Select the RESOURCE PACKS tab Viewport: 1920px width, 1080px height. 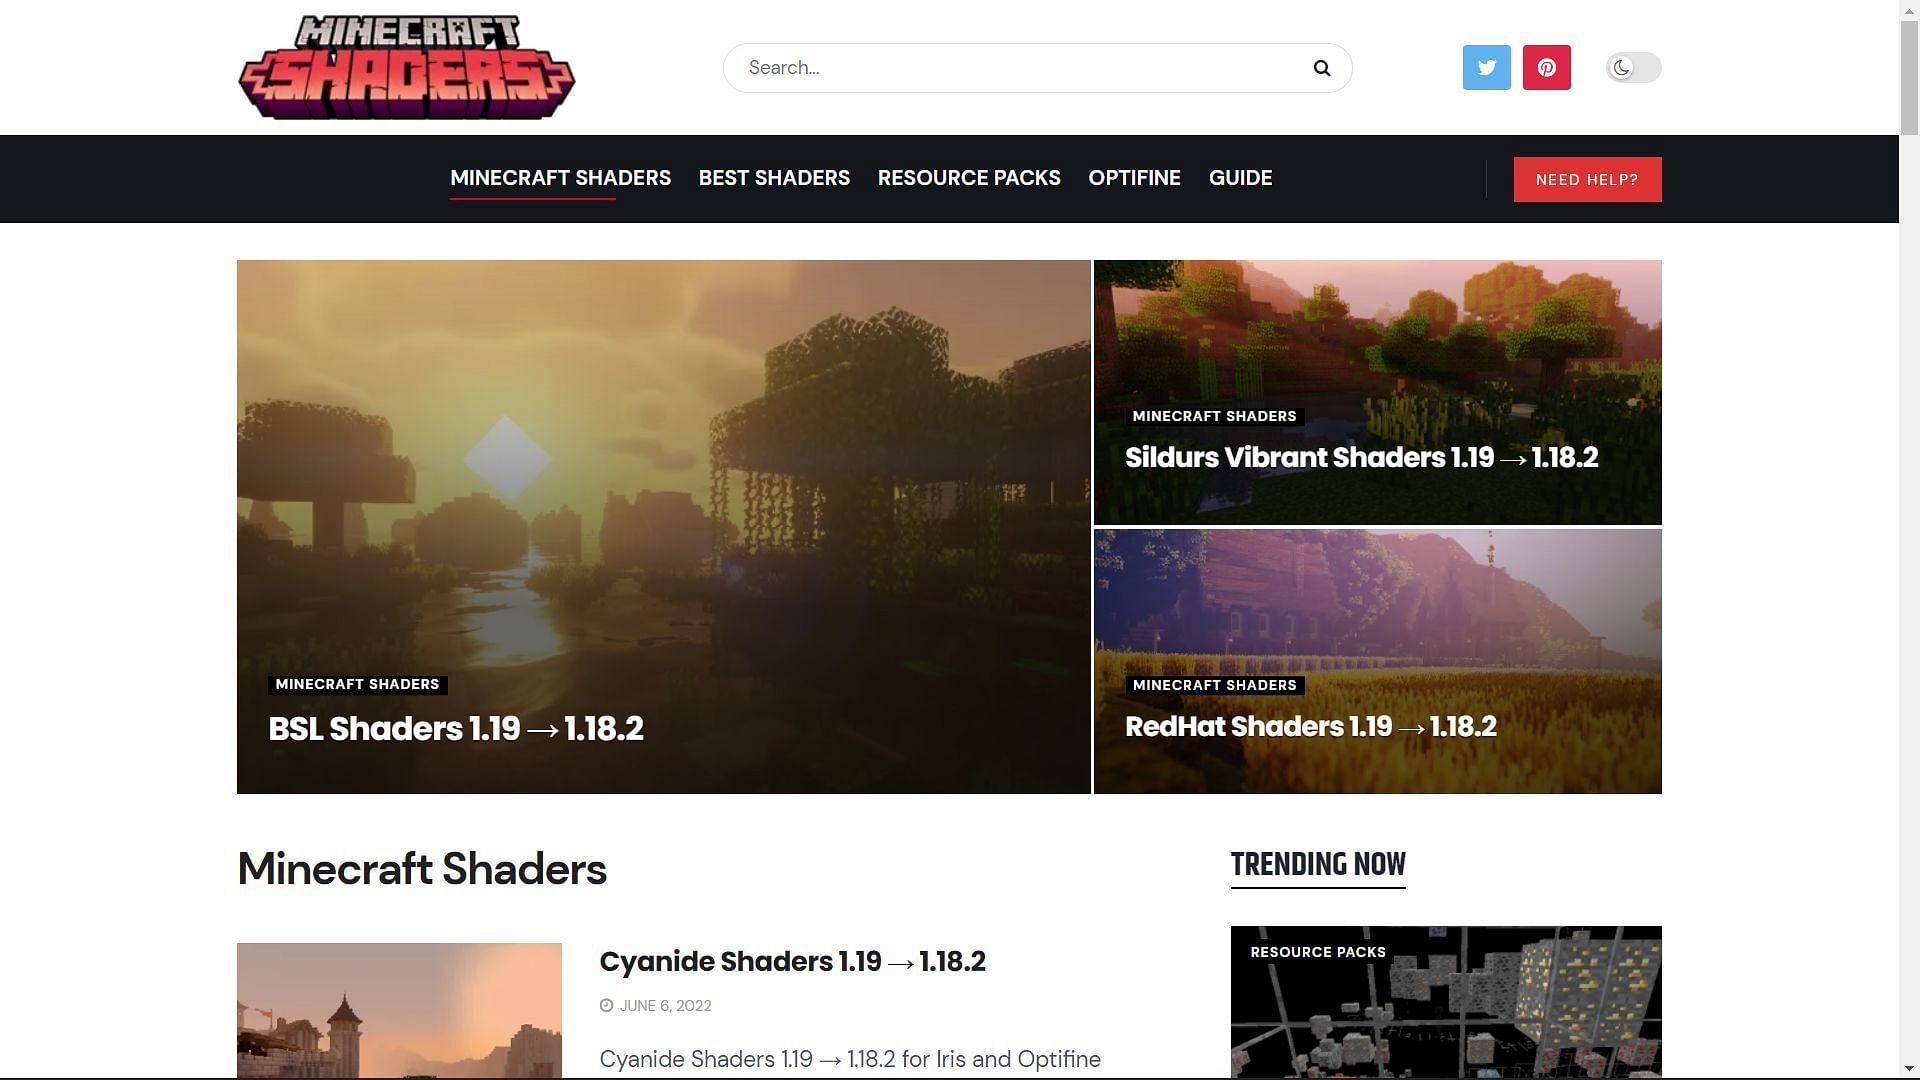pos(969,178)
